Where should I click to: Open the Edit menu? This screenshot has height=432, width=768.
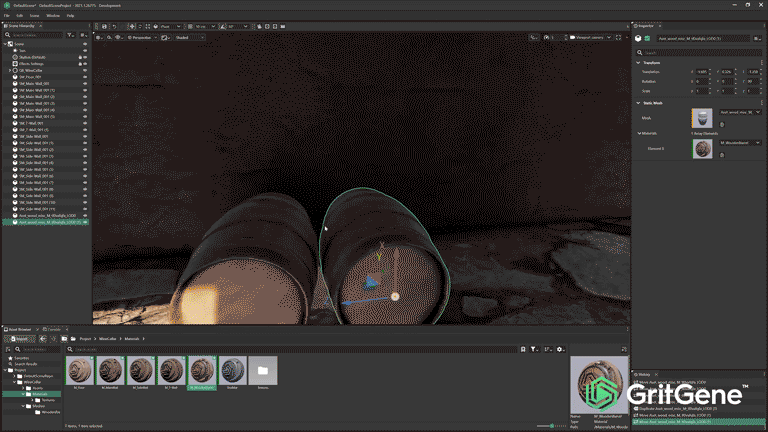20,16
